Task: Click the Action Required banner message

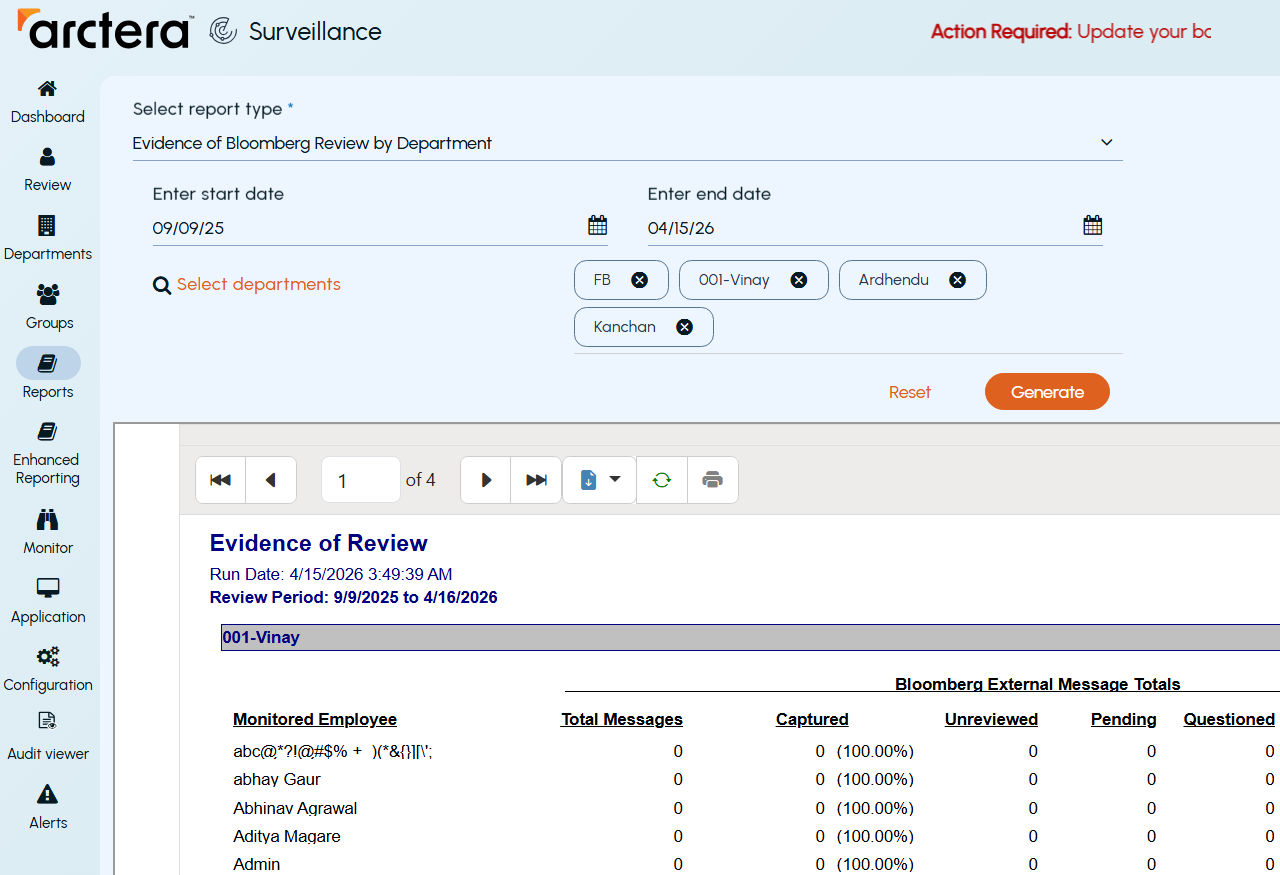Action: tap(1071, 31)
